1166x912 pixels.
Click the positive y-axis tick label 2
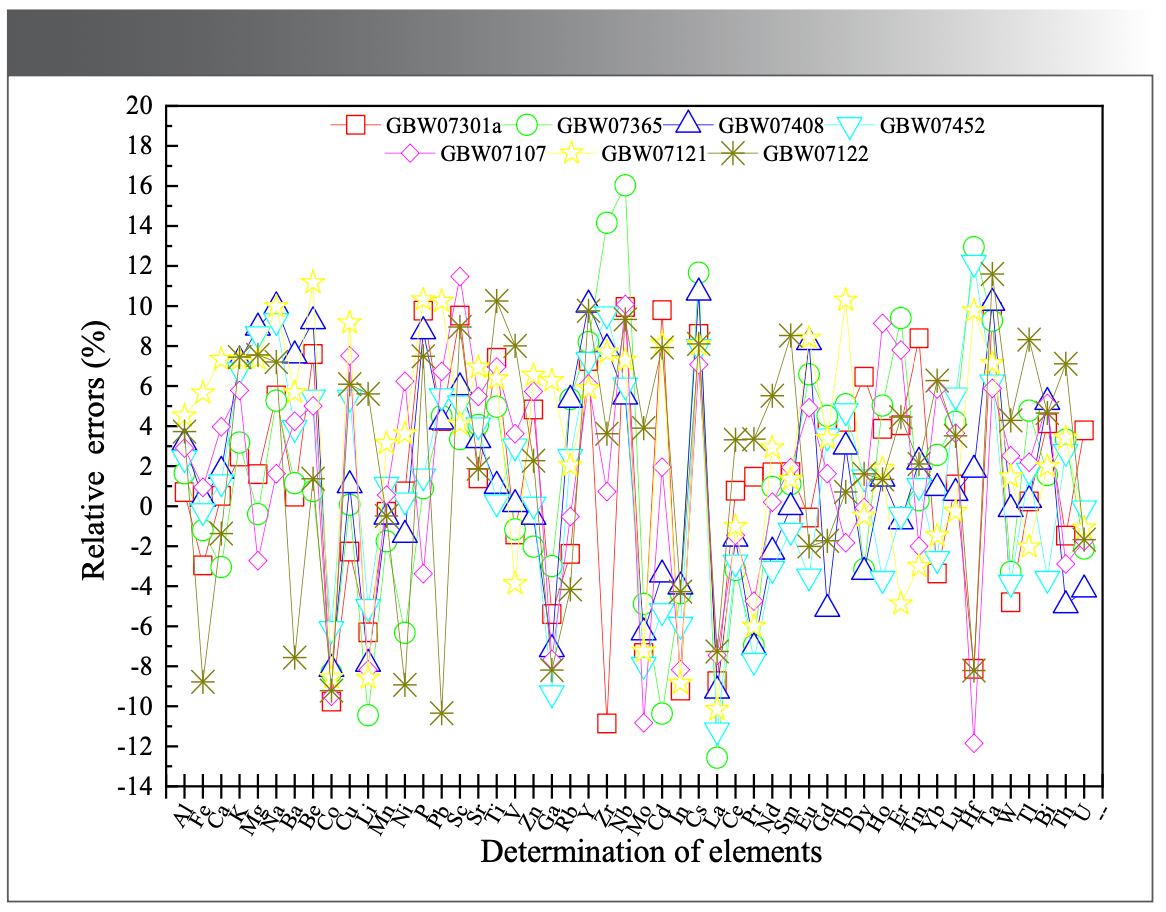(145, 466)
